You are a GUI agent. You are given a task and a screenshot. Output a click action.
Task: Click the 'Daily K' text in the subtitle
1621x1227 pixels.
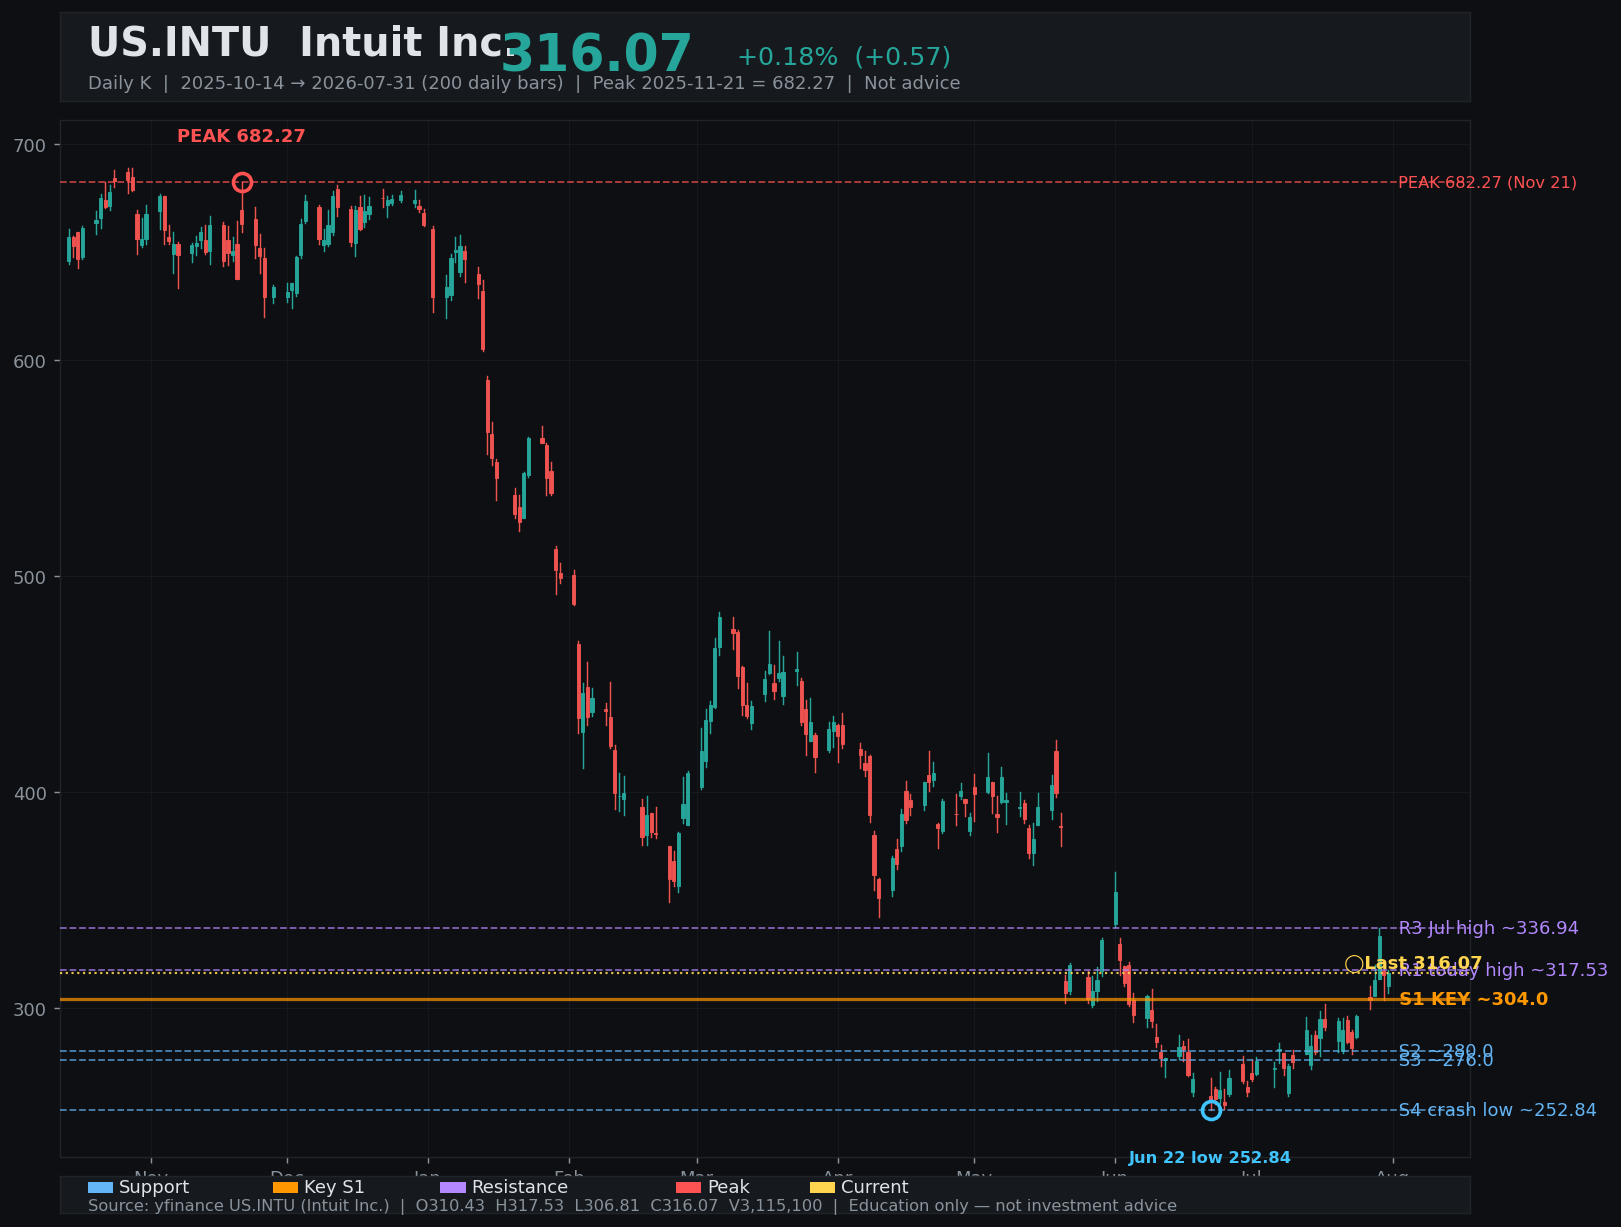tap(119, 83)
